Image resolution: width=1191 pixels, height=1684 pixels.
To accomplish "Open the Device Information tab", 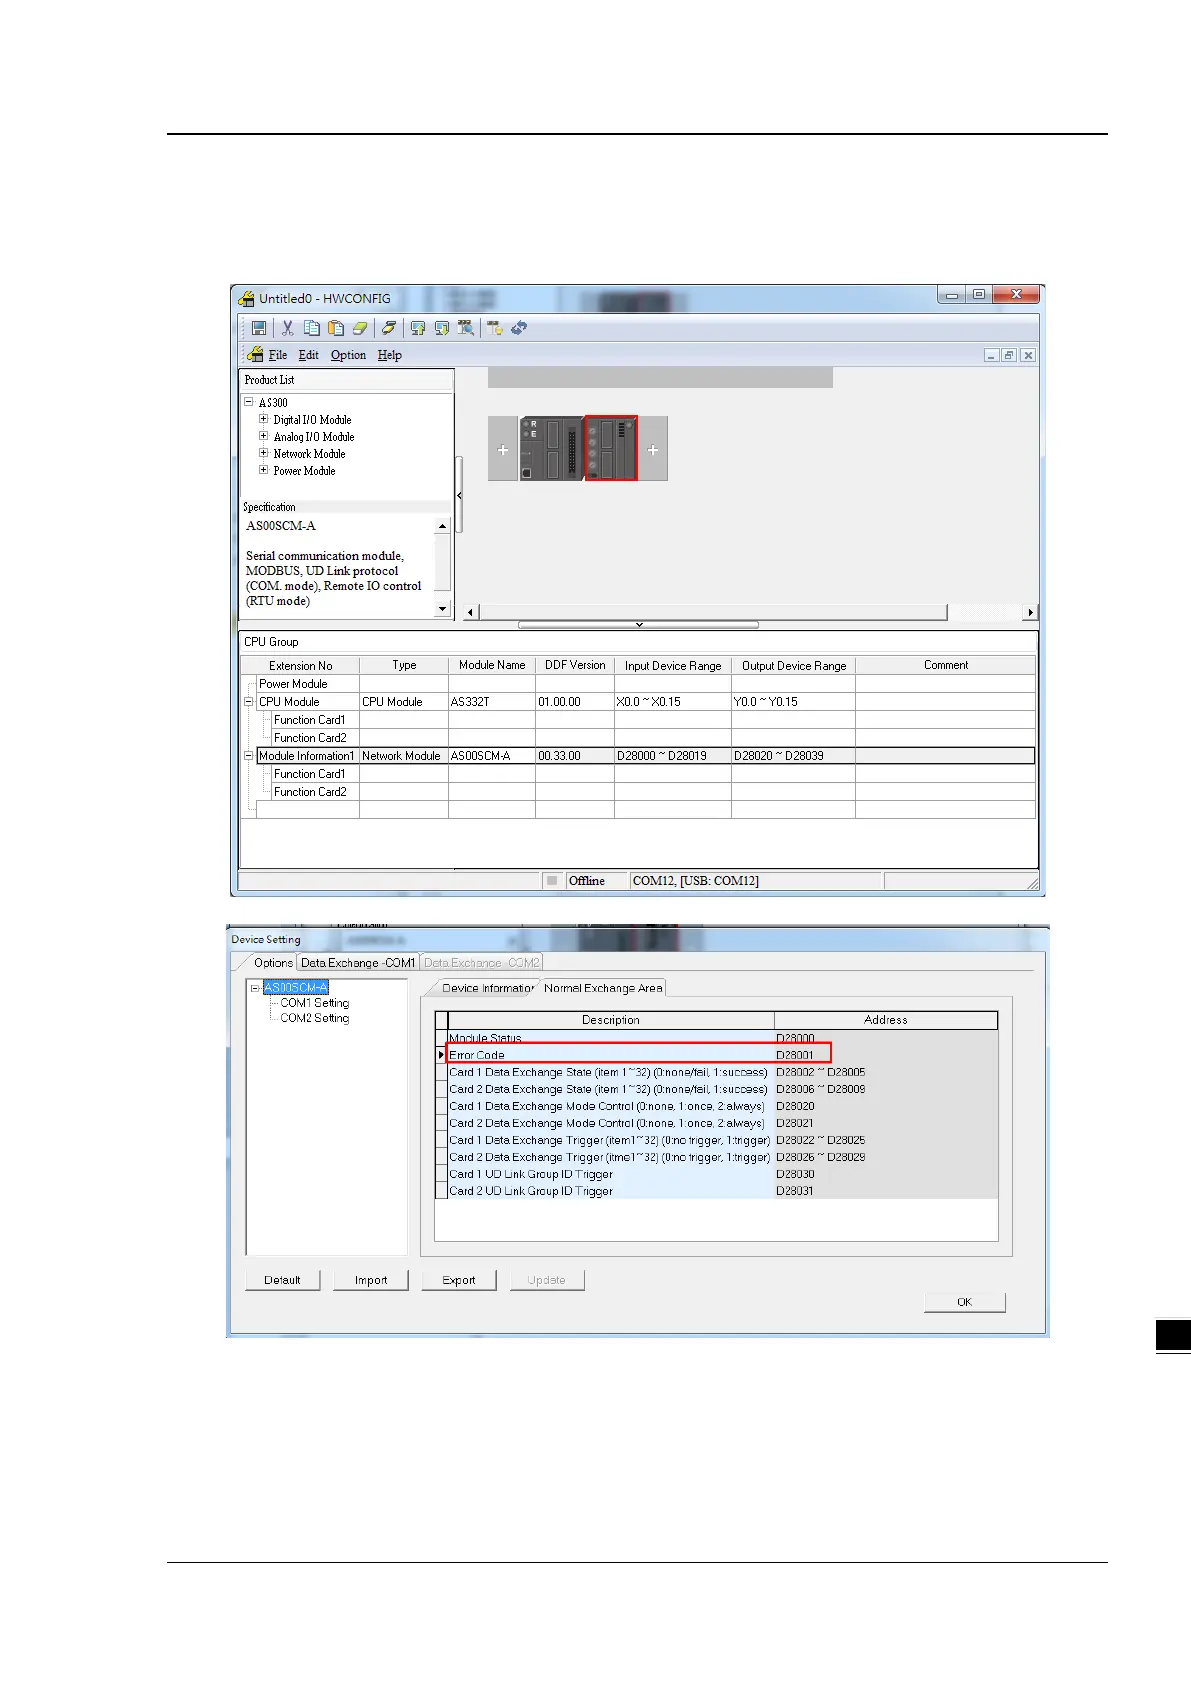I will click(487, 988).
